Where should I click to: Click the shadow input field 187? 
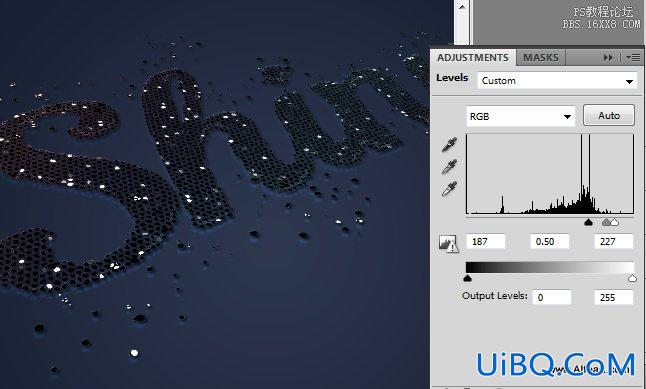[486, 241]
